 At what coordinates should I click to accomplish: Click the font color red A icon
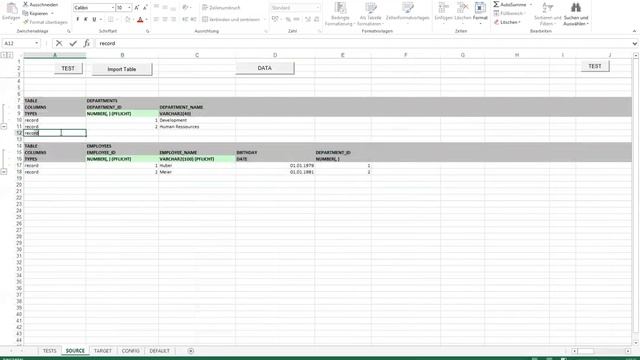tap(140, 20)
